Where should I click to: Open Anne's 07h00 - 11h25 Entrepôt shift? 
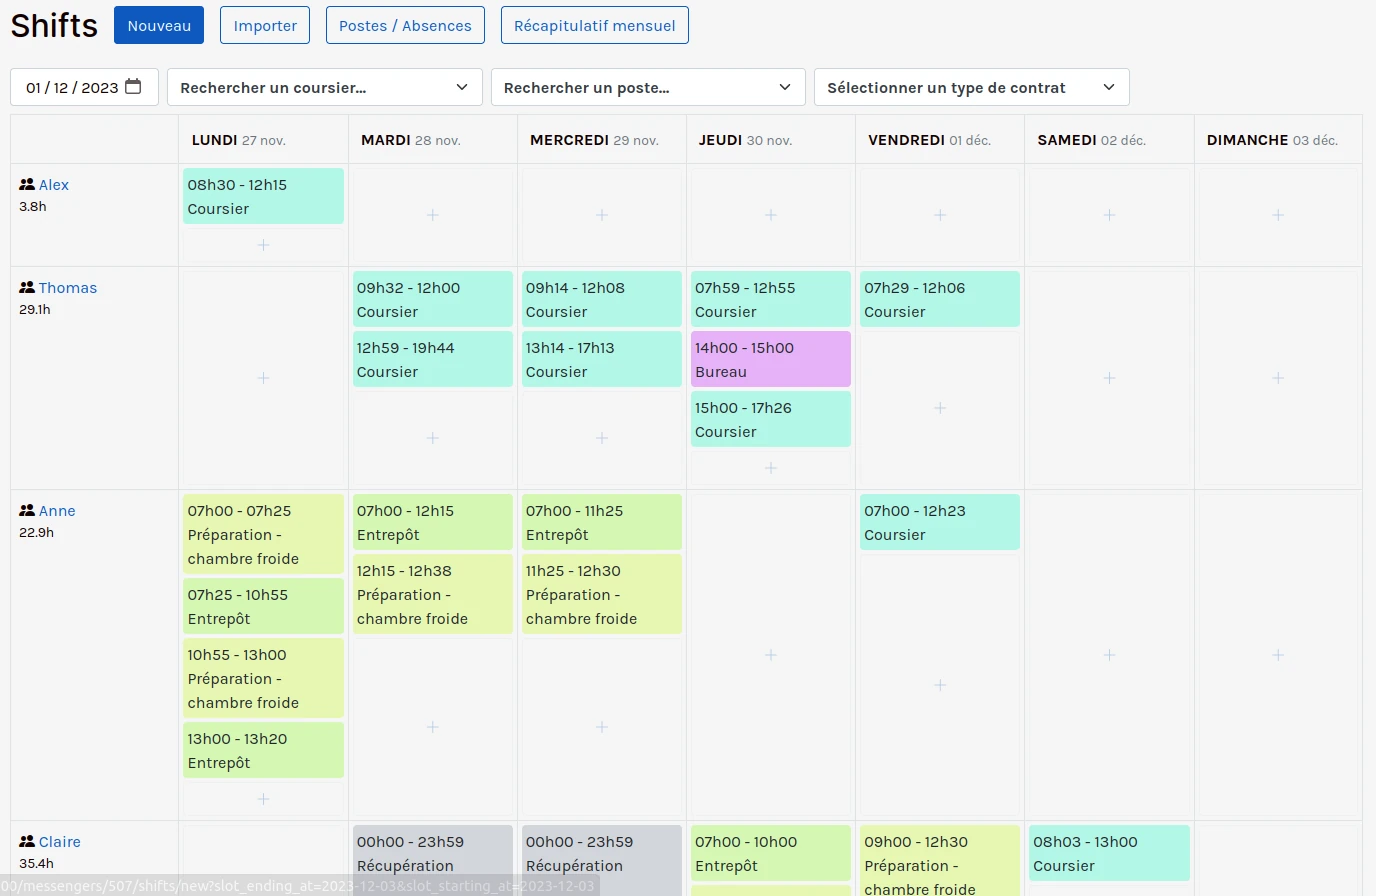(x=602, y=522)
